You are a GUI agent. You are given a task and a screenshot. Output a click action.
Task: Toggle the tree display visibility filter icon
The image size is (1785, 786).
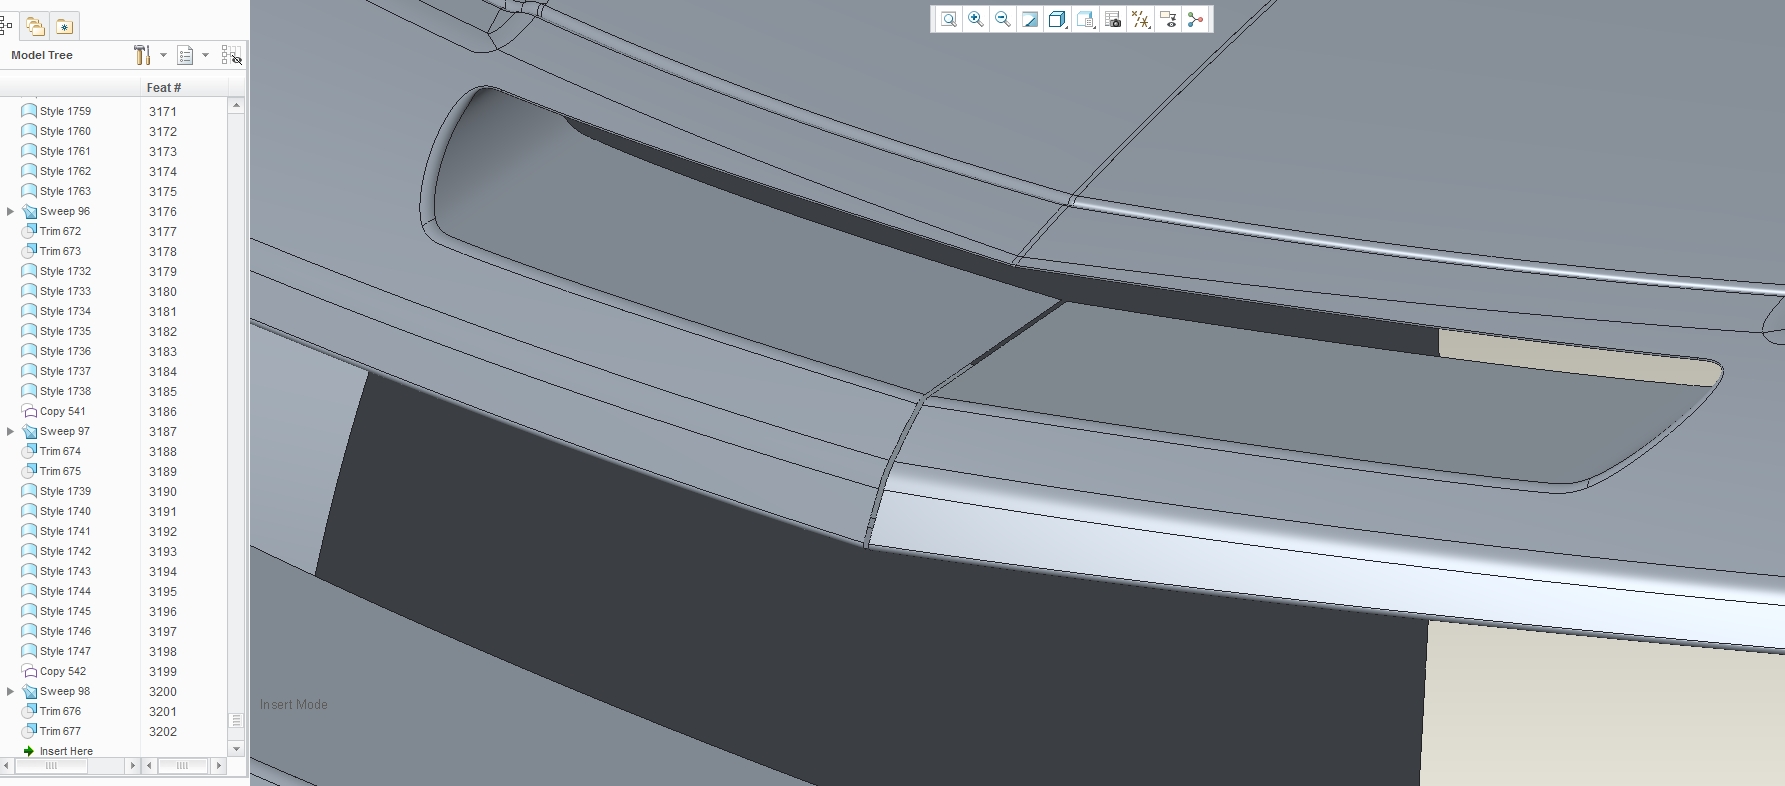[231, 55]
